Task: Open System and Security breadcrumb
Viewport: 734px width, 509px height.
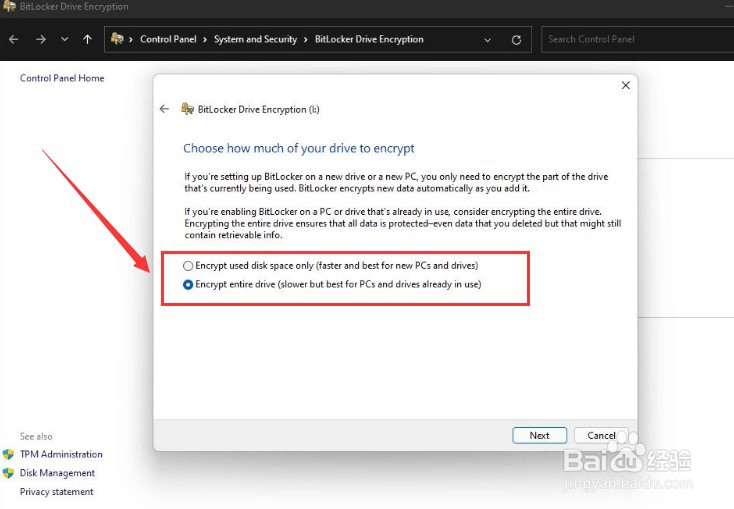Action: click(x=255, y=39)
